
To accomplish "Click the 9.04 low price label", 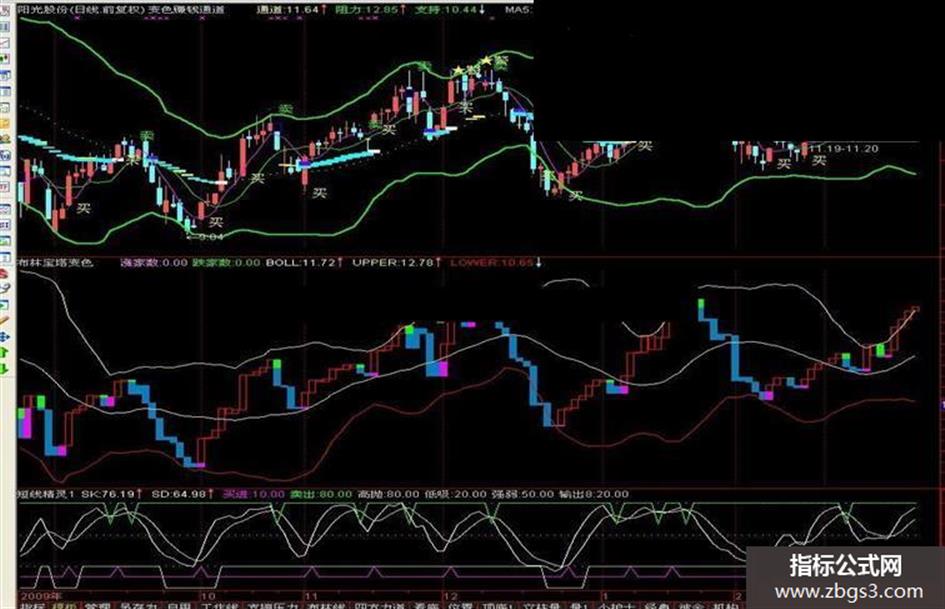I will (205, 237).
